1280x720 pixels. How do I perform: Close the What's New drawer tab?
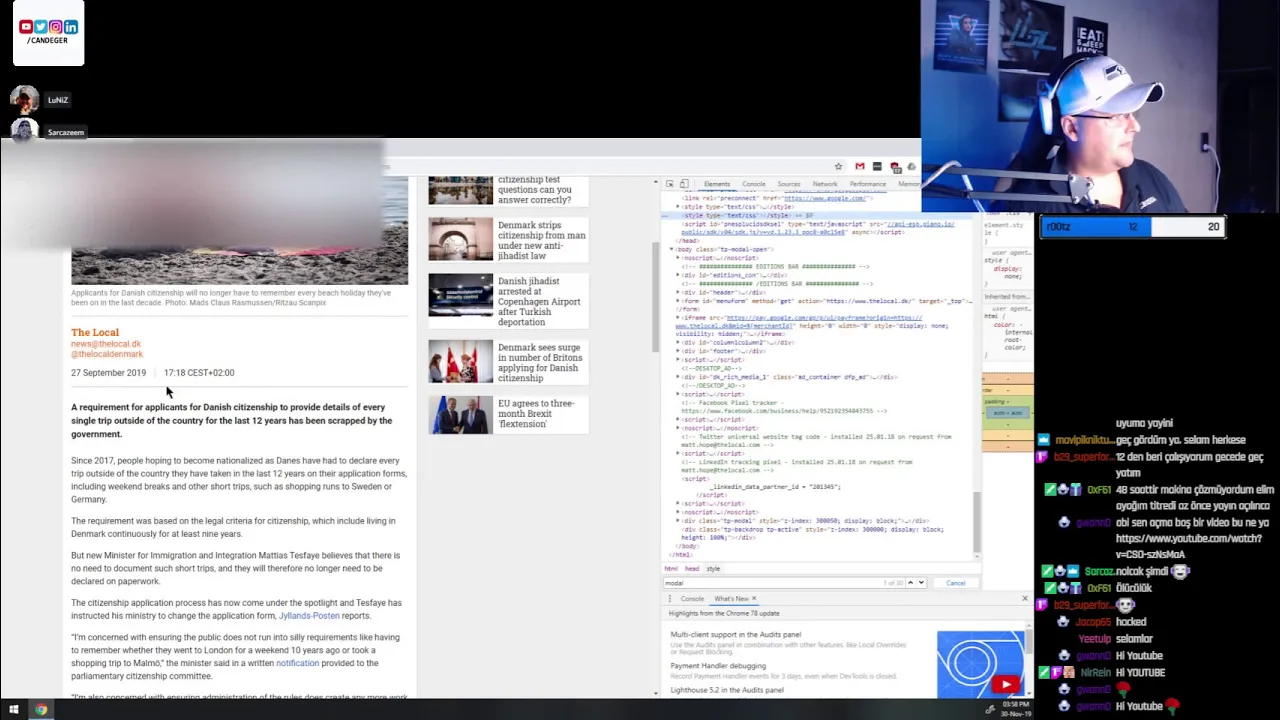754,598
